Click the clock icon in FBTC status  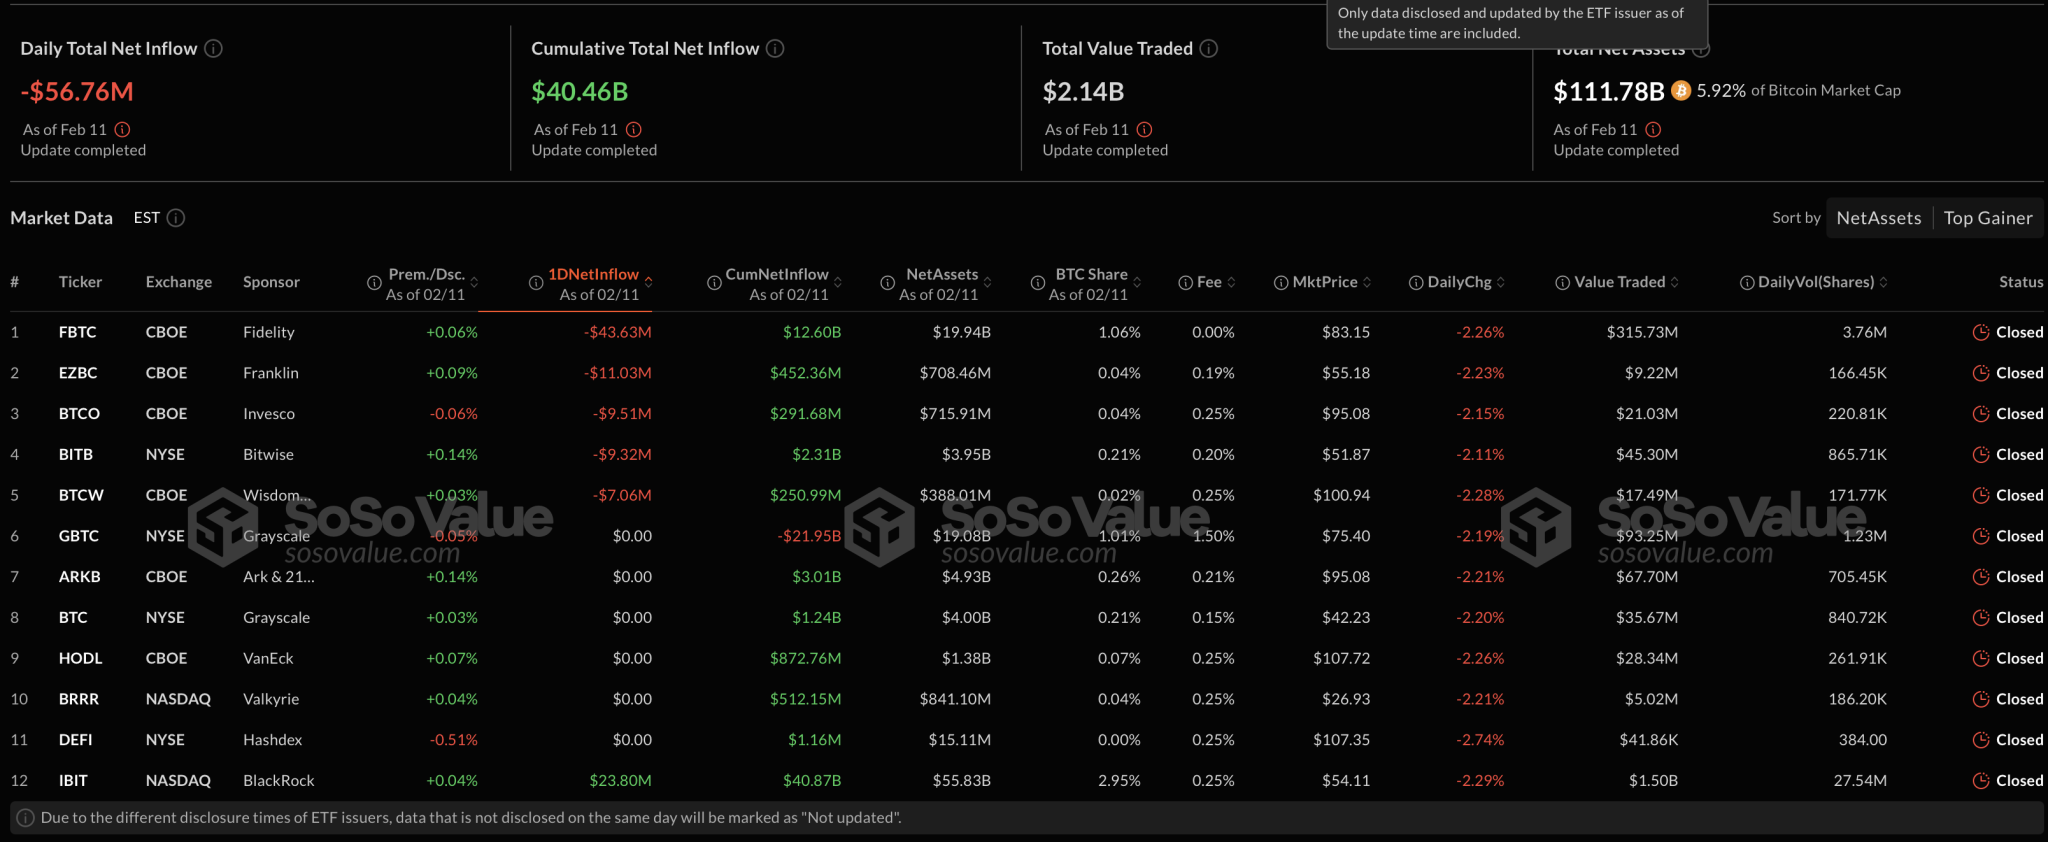(x=1980, y=332)
